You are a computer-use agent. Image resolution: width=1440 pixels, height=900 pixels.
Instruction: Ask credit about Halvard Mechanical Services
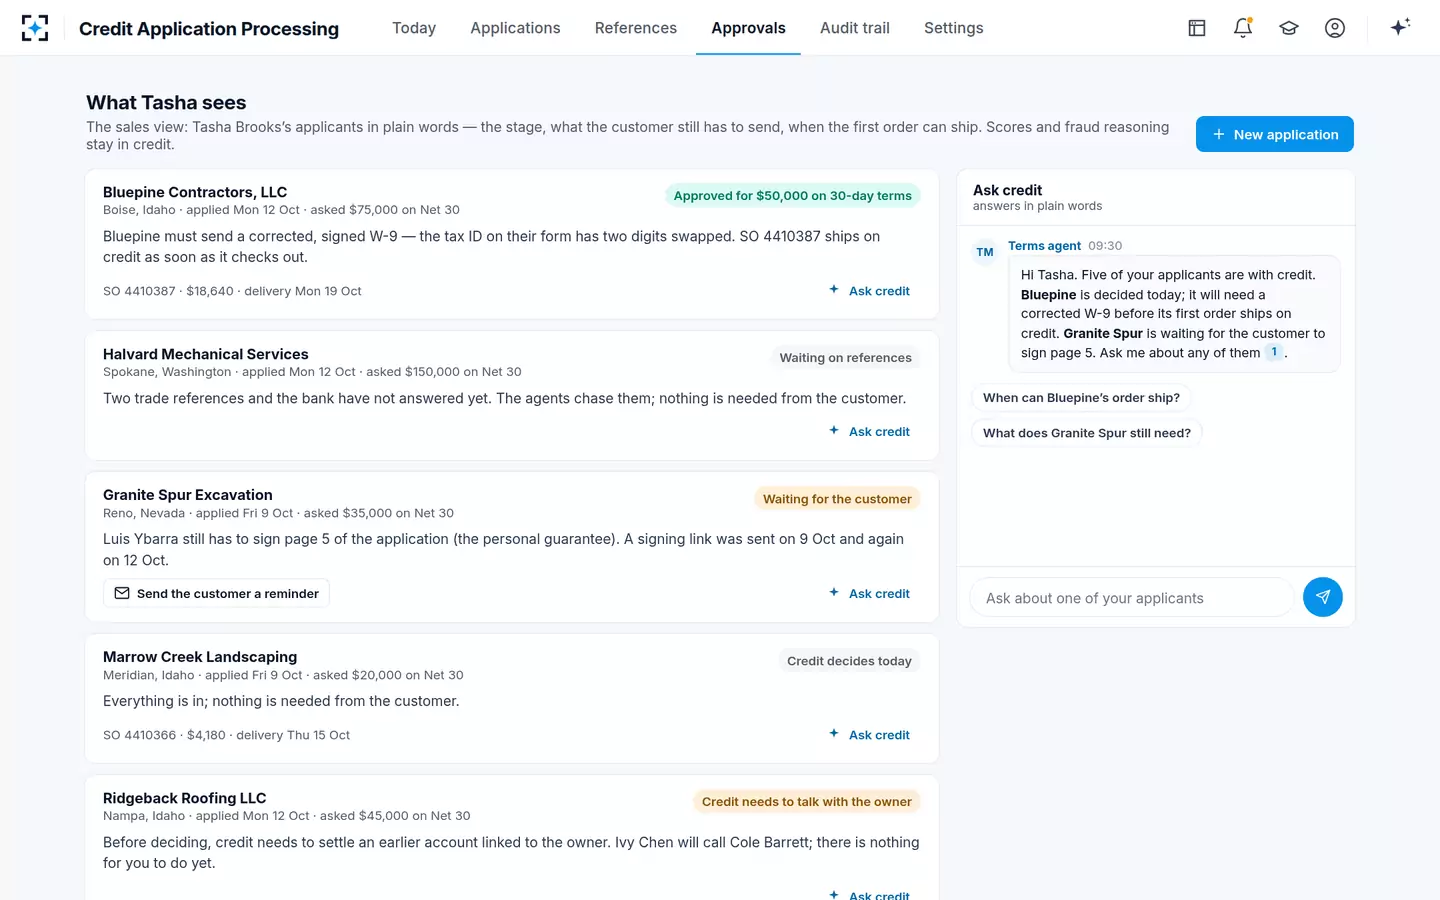pos(869,432)
